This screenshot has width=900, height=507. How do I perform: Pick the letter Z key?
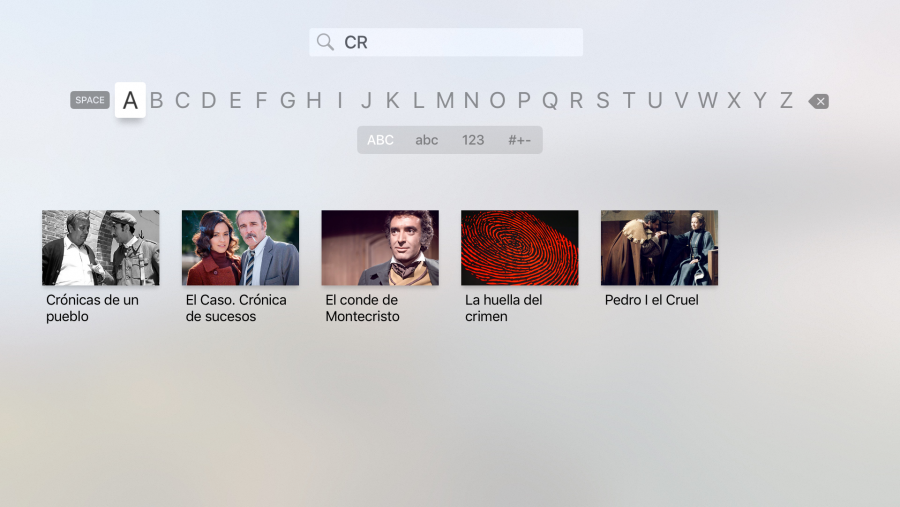[786, 100]
